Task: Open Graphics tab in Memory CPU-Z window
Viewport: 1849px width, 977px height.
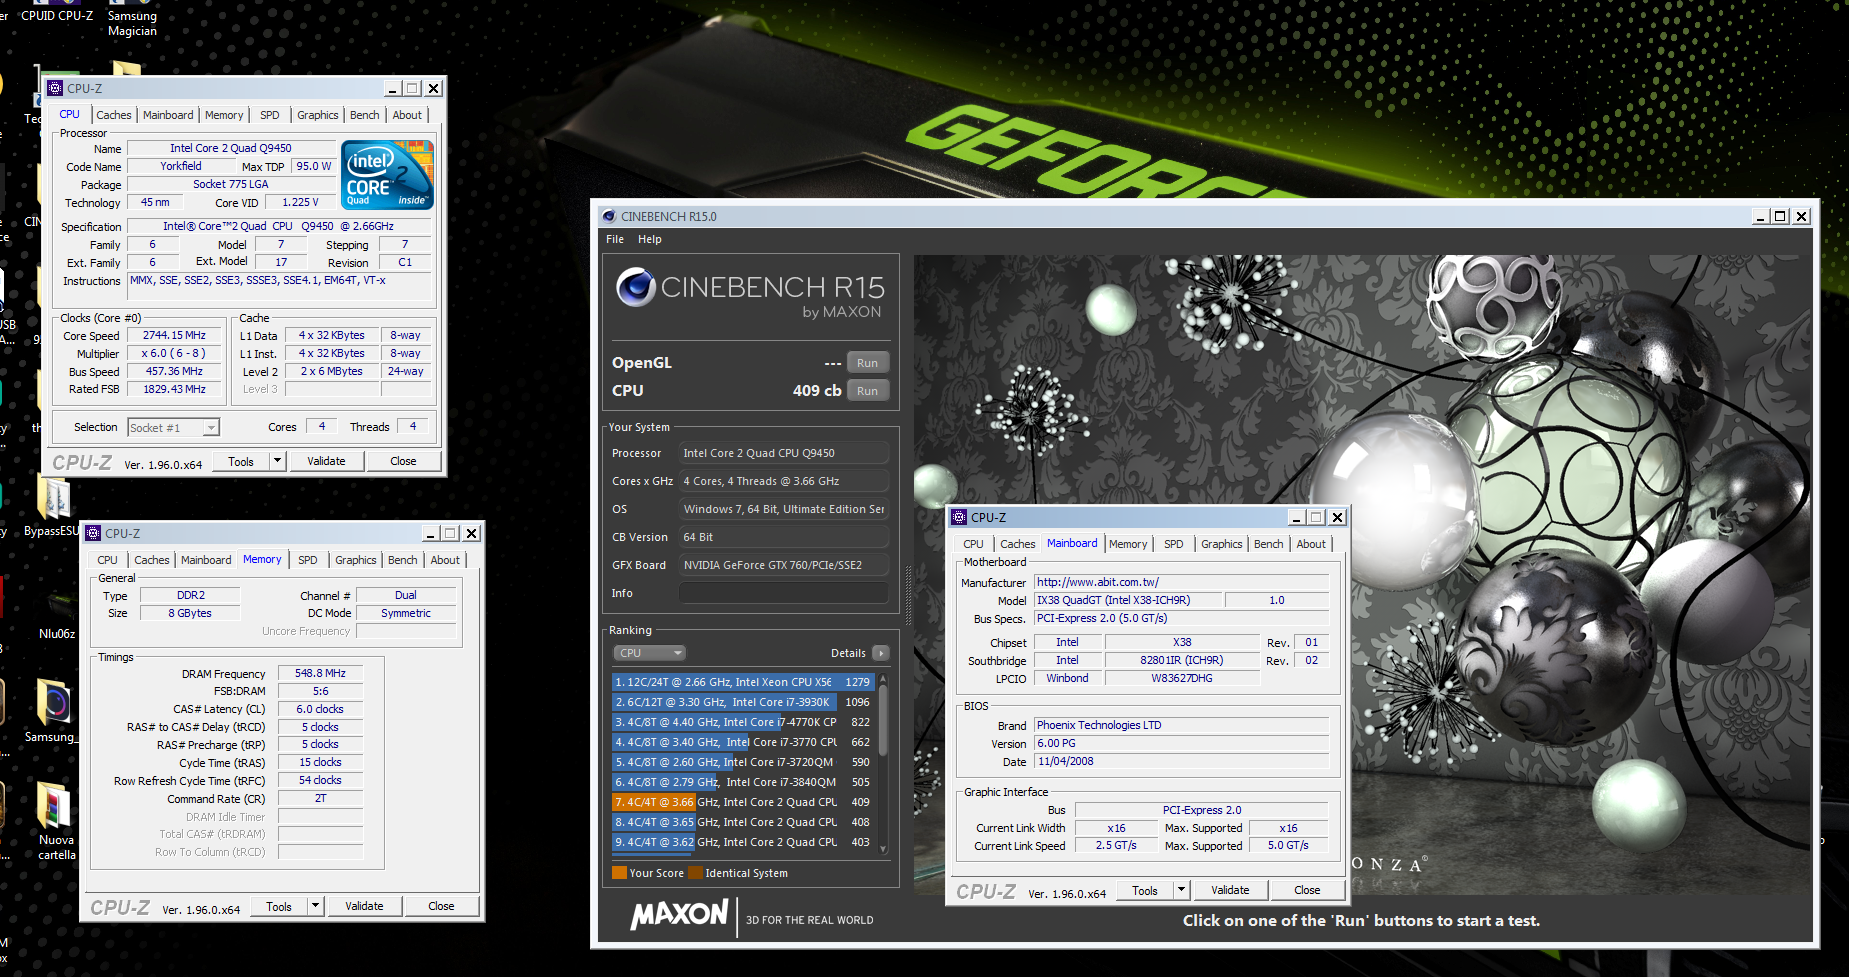Action: click(x=356, y=560)
